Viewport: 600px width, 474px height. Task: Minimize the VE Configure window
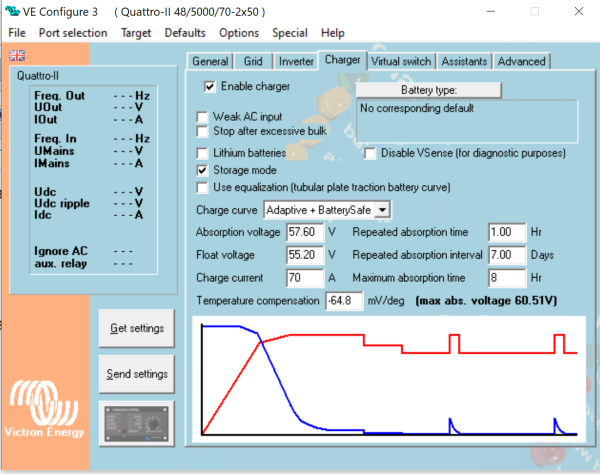click(491, 11)
